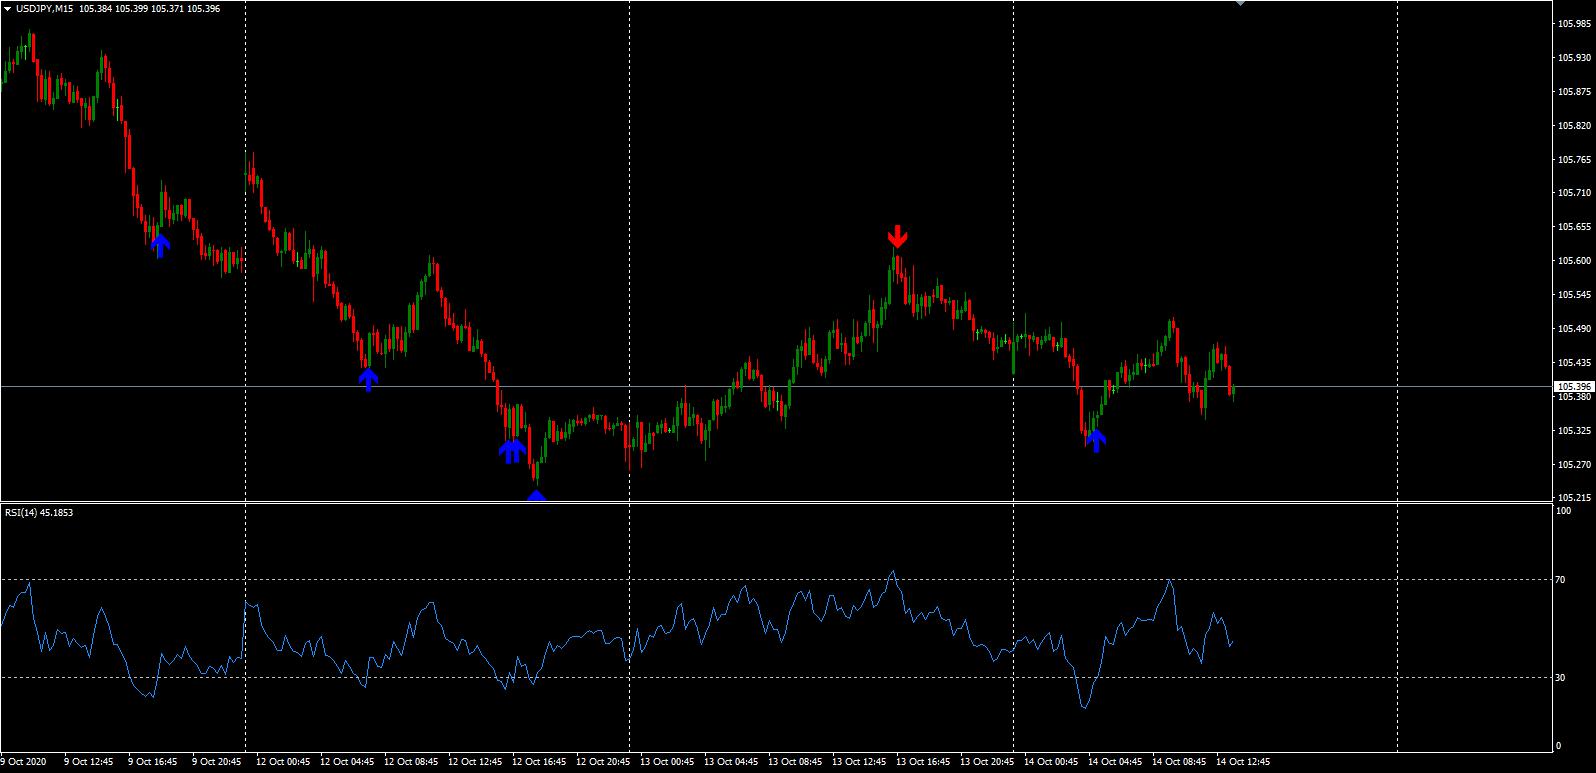Select the red sell arrow above the 13 Oct peak
1596x773 pixels.
pyautogui.click(x=897, y=236)
